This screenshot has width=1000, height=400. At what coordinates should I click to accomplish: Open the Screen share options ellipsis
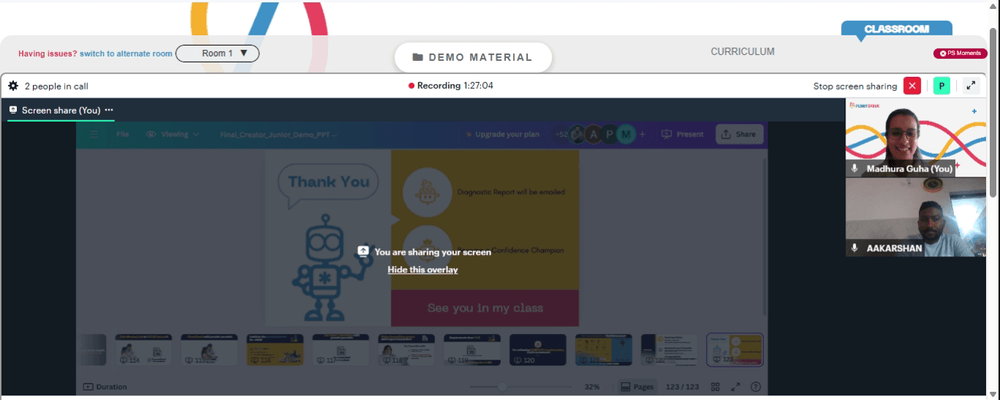[x=109, y=110]
